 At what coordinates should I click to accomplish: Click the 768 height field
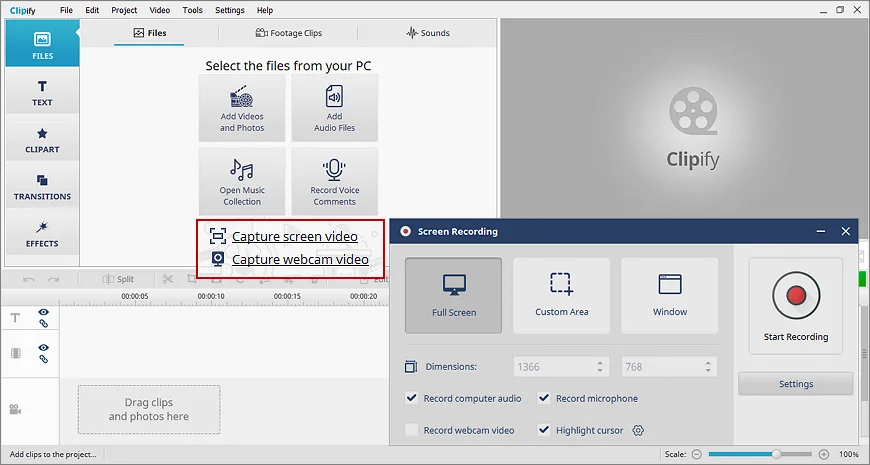tap(669, 367)
